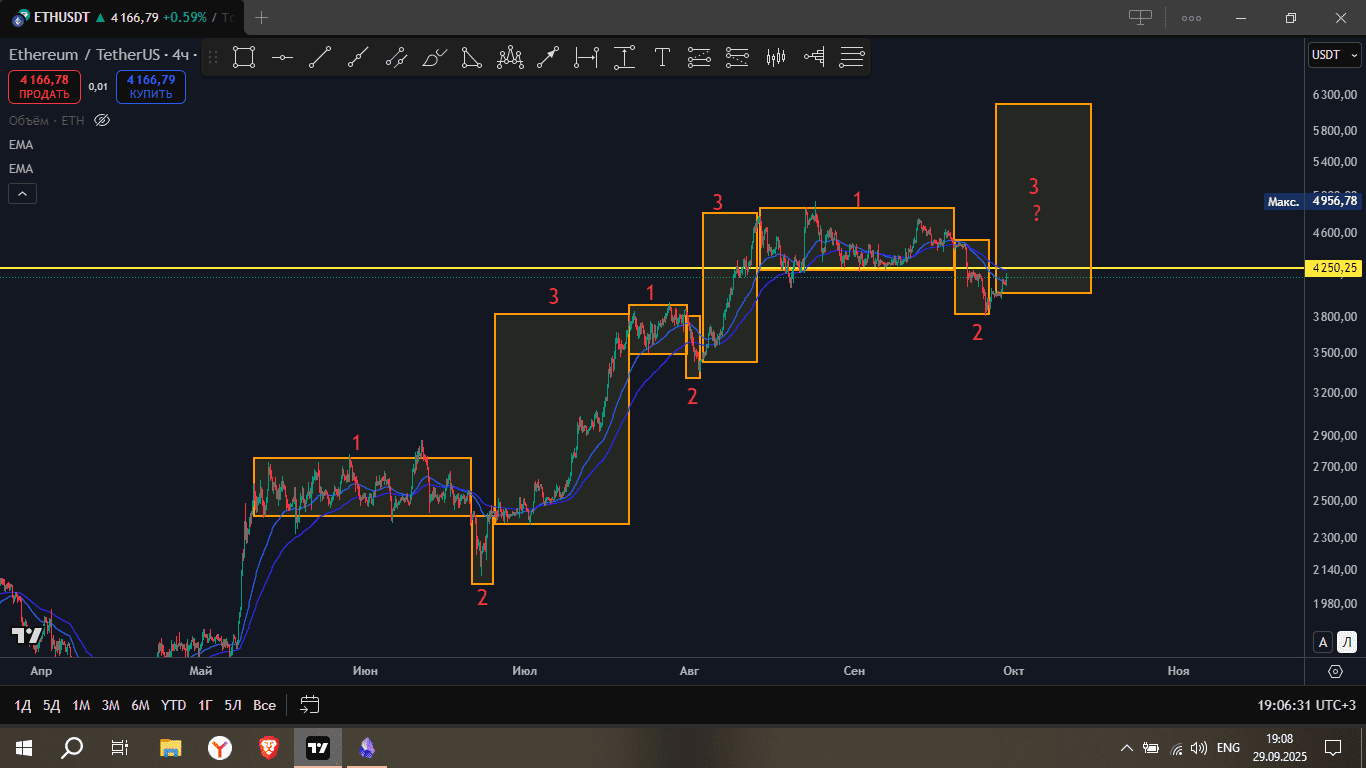1366x768 pixels.
Task: Toggle logarithmic scale 'Л' button
Action: 1347,642
